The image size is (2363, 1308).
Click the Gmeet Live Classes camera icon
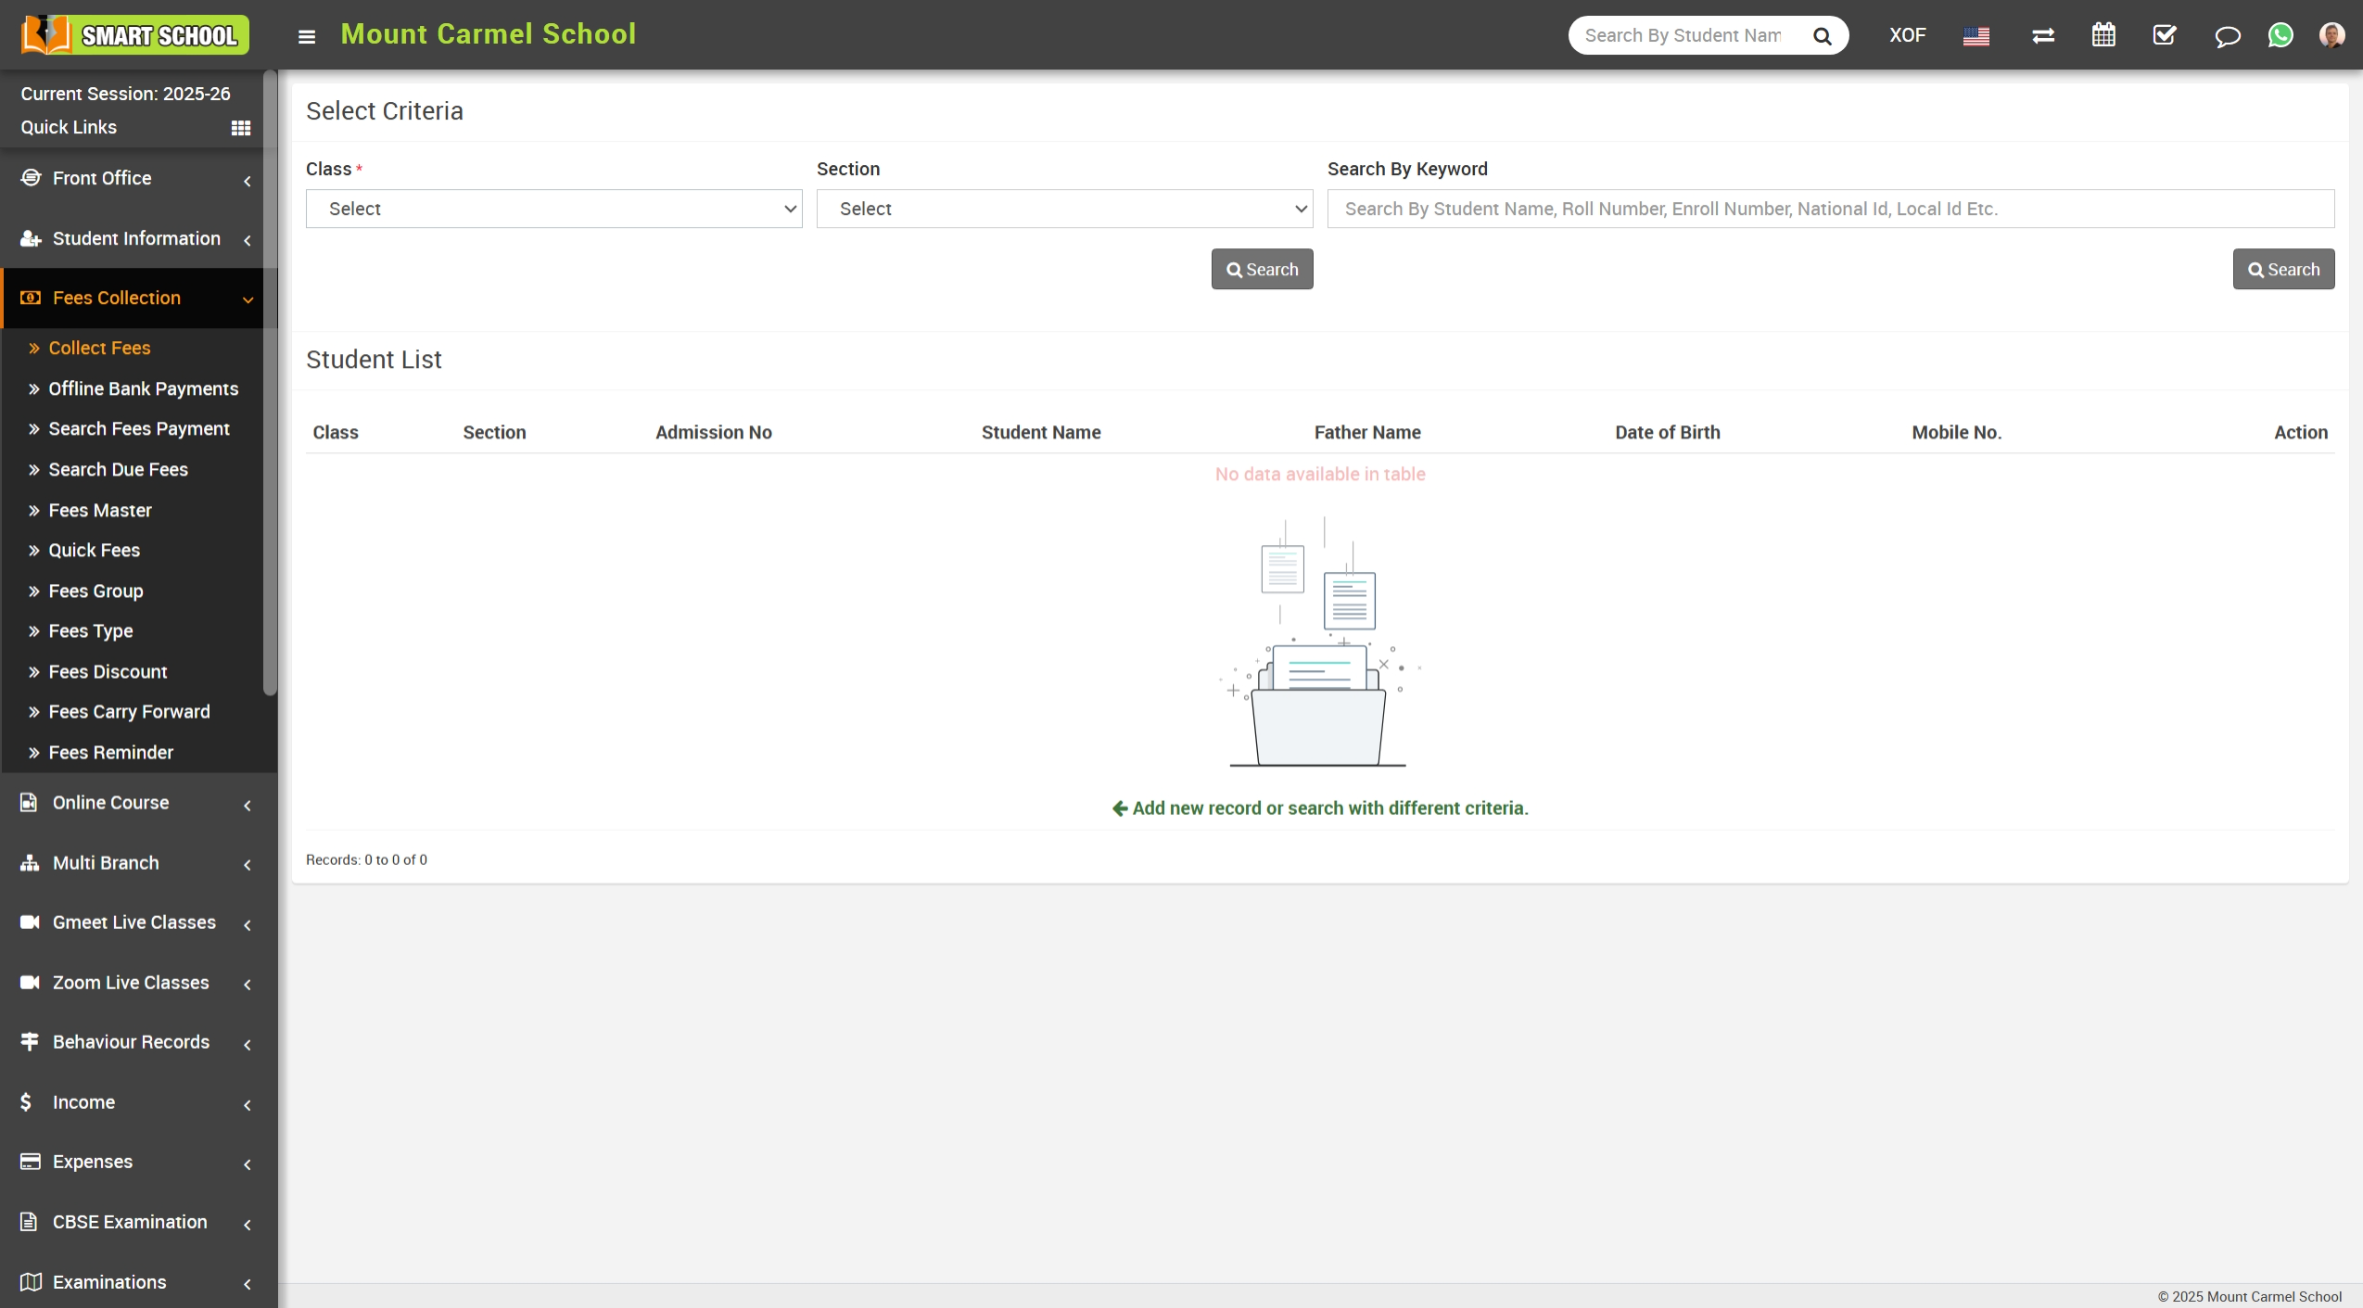[x=30, y=922]
